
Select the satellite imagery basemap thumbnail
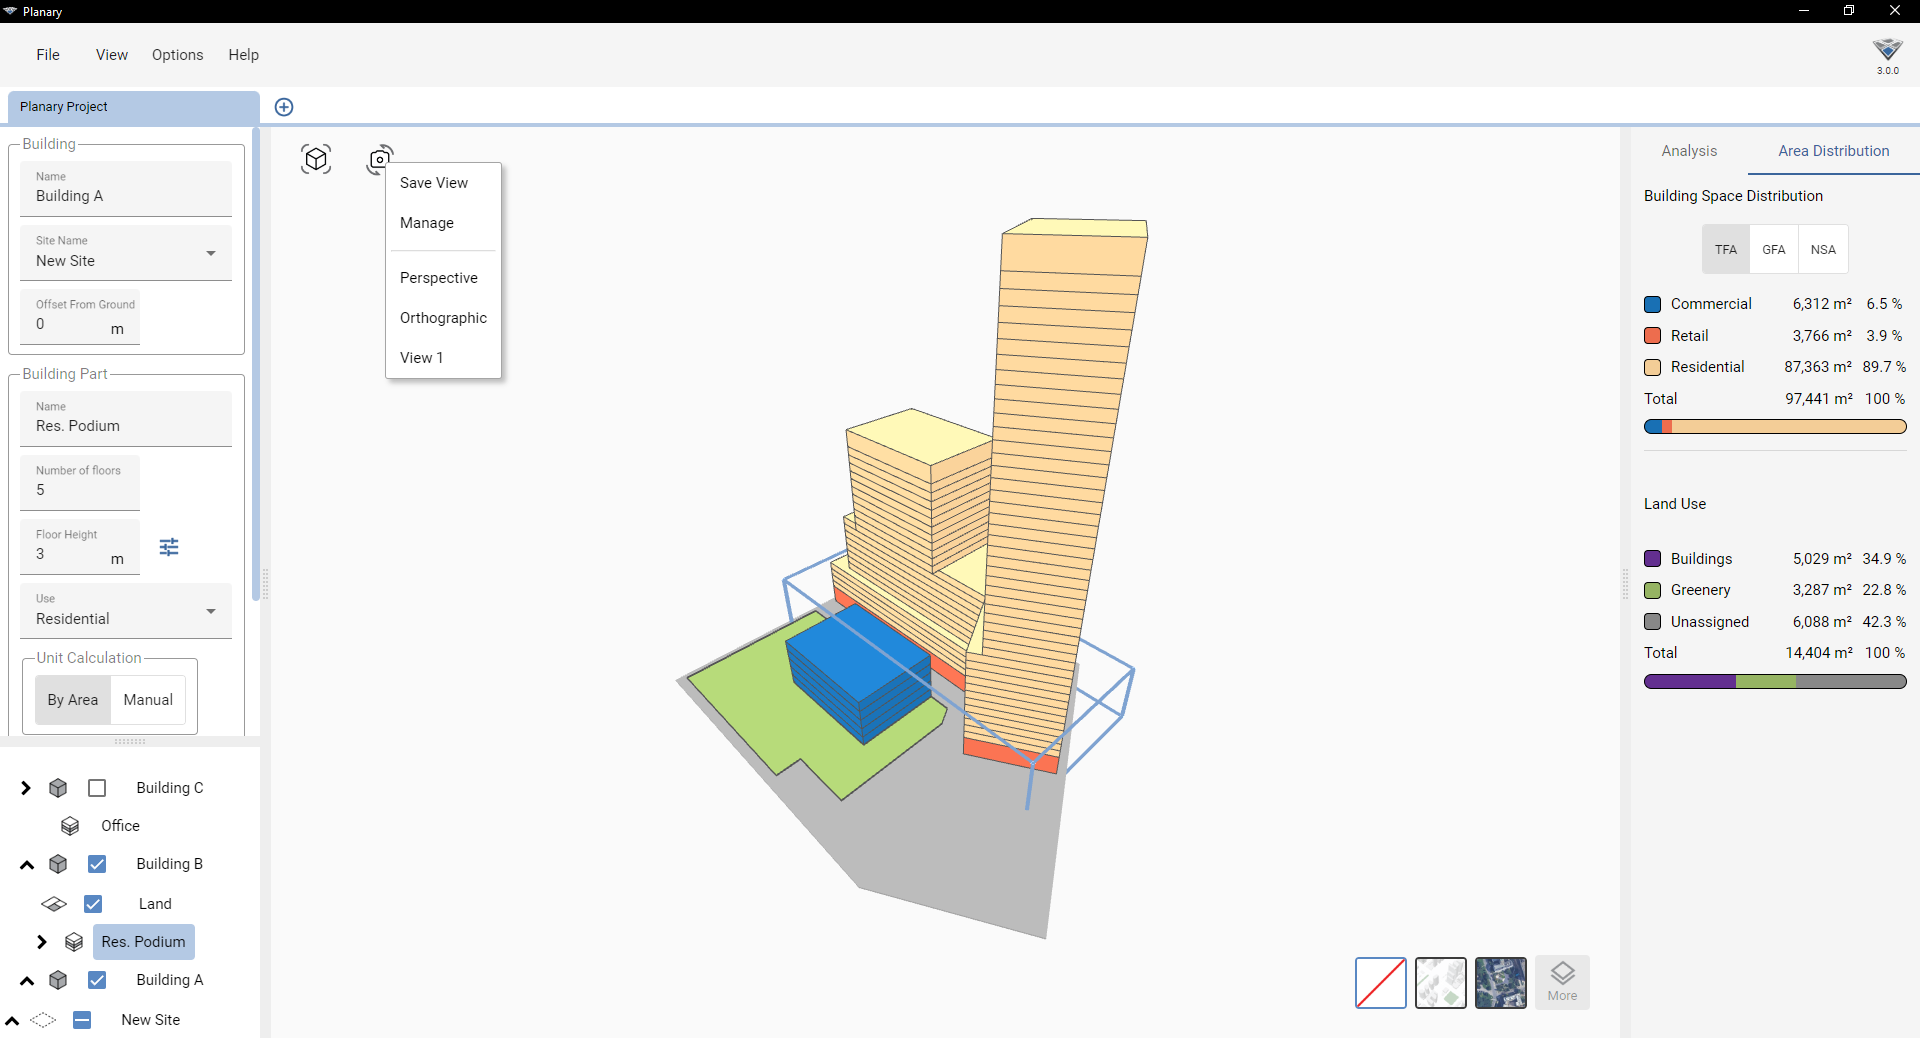coord(1501,983)
